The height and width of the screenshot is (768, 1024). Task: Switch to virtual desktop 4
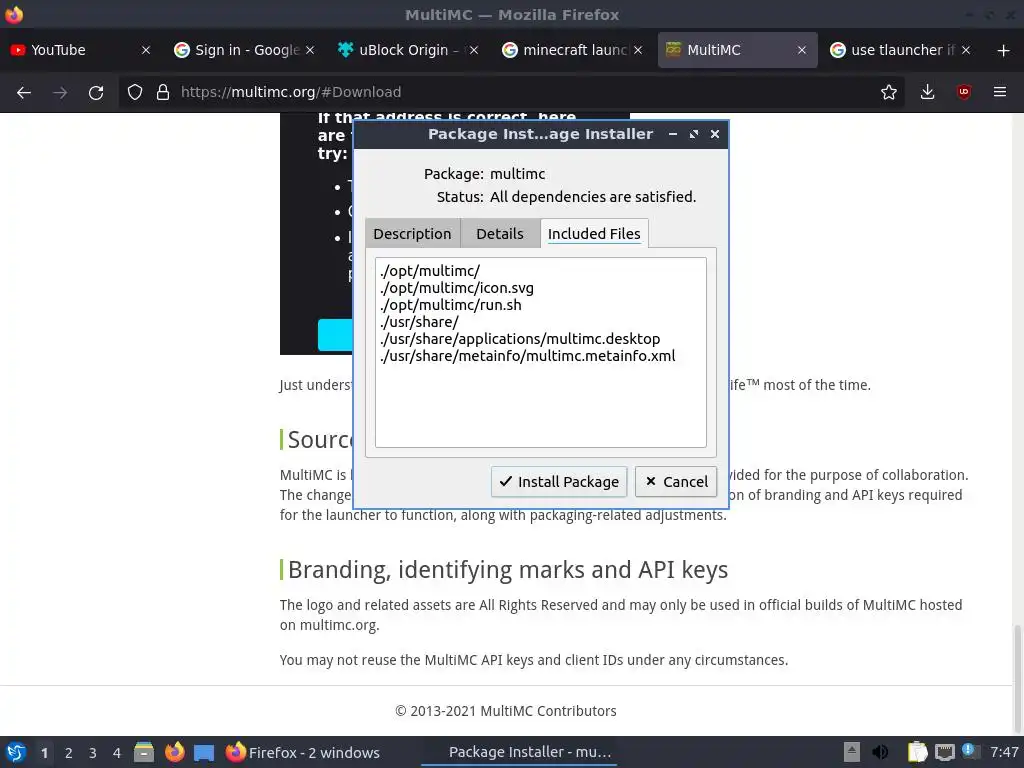coord(117,753)
